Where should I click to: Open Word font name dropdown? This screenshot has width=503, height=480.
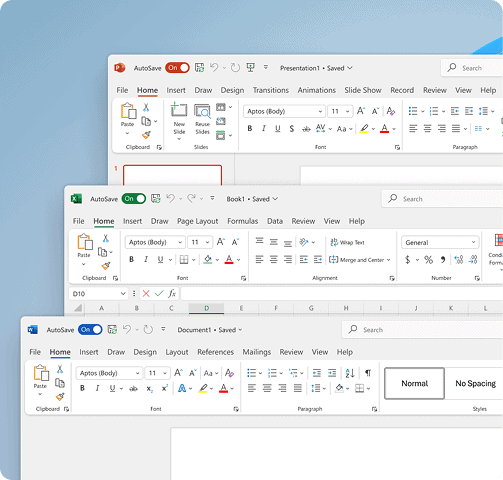pos(137,373)
